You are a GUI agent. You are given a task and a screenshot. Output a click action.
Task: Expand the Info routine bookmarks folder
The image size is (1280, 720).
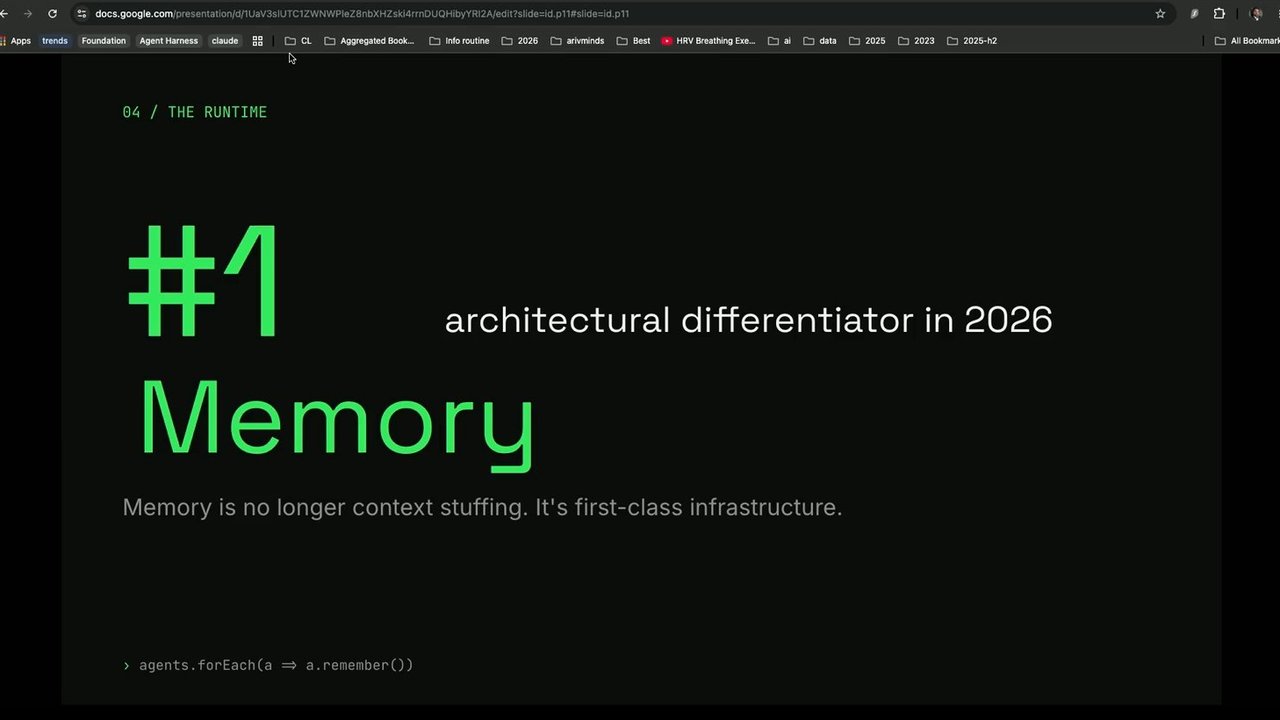point(459,41)
